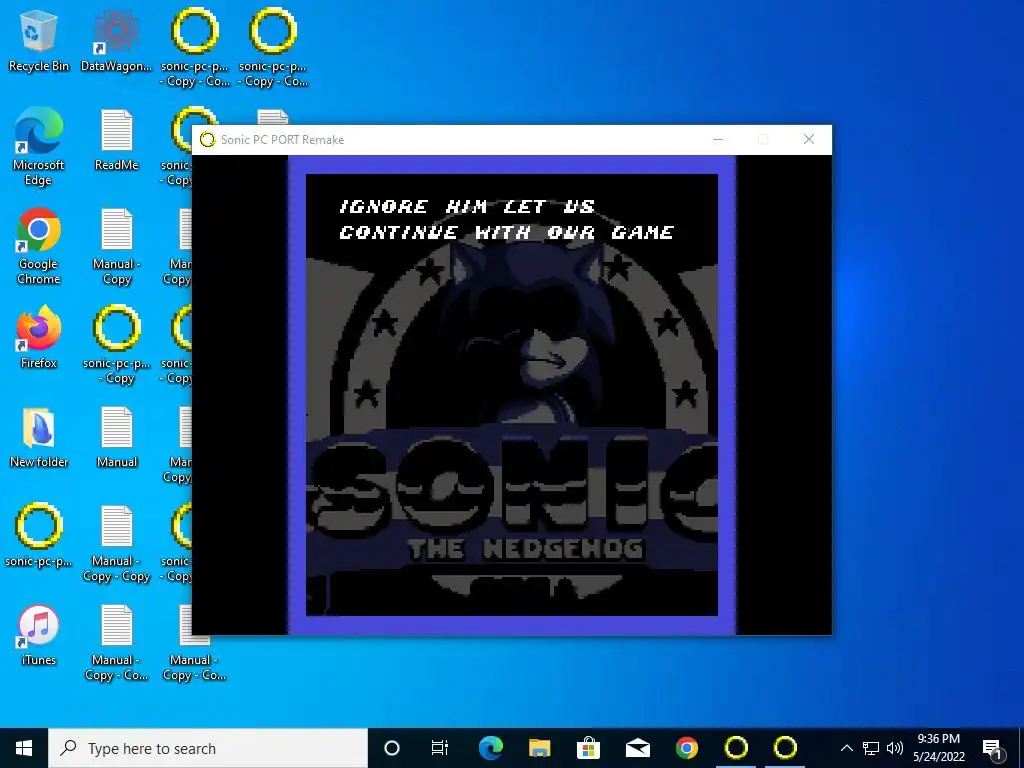The width and height of the screenshot is (1024, 768).
Task: Switch to the second Sonic ring taskbar app
Action: click(785, 748)
